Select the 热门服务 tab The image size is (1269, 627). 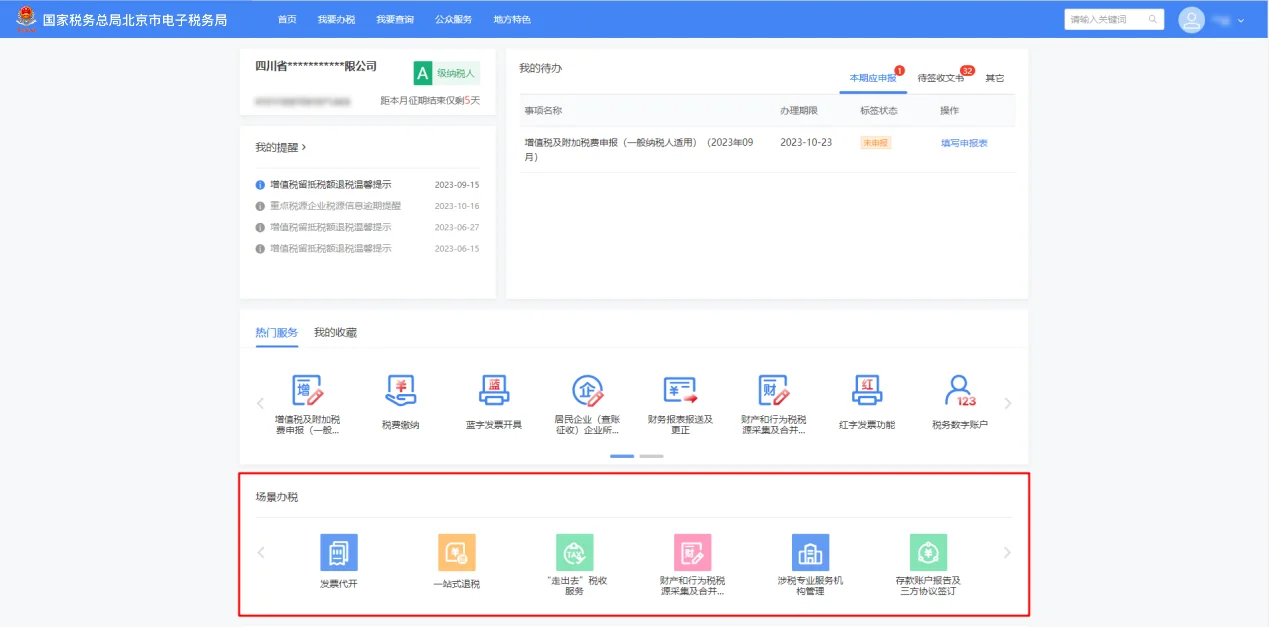[276, 333]
